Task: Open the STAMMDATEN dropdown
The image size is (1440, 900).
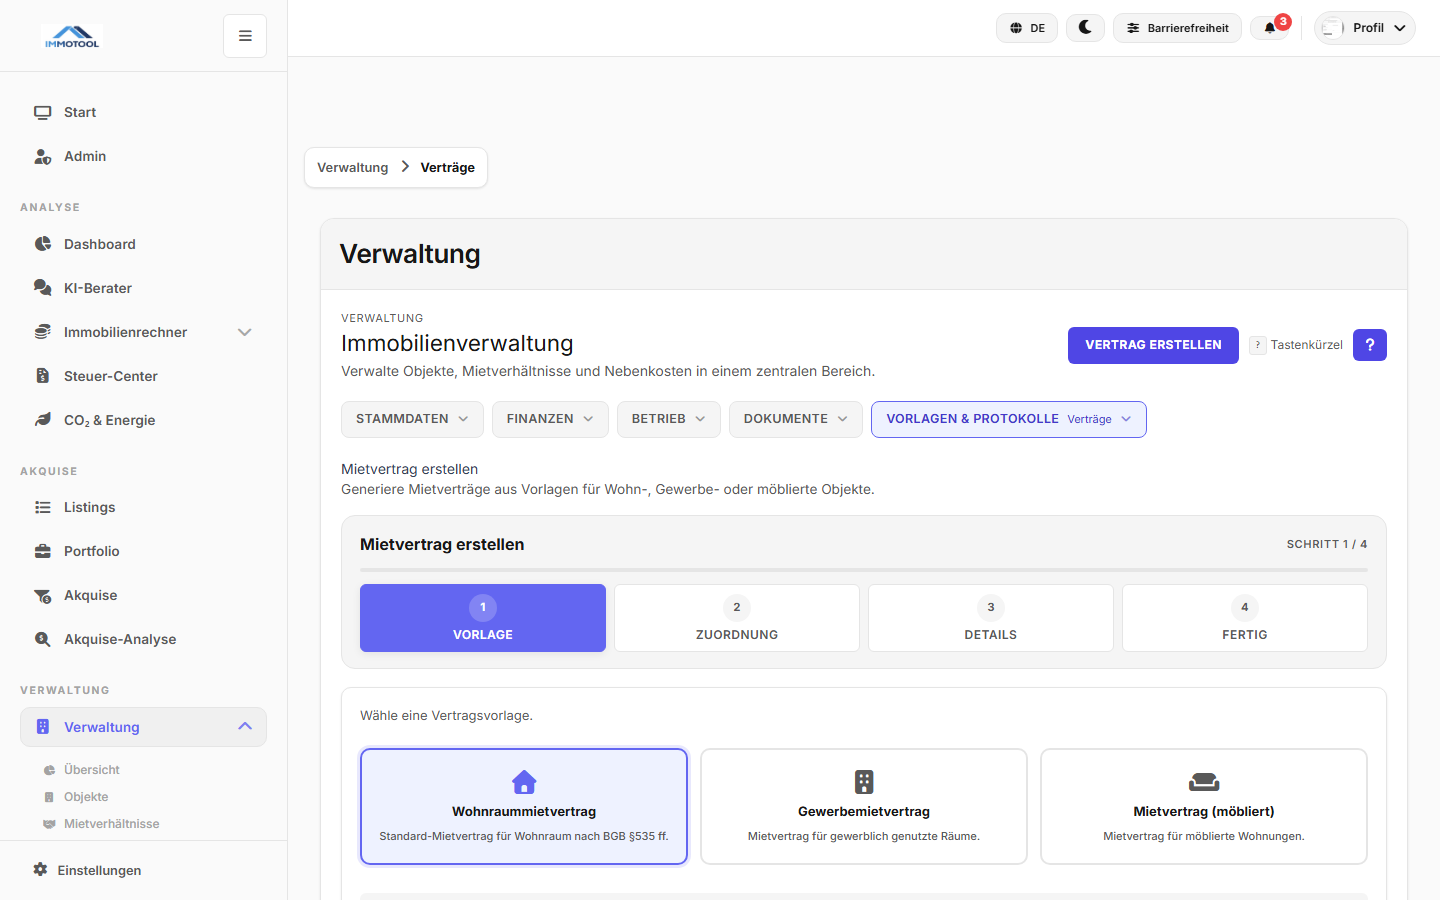Action: pyautogui.click(x=412, y=419)
